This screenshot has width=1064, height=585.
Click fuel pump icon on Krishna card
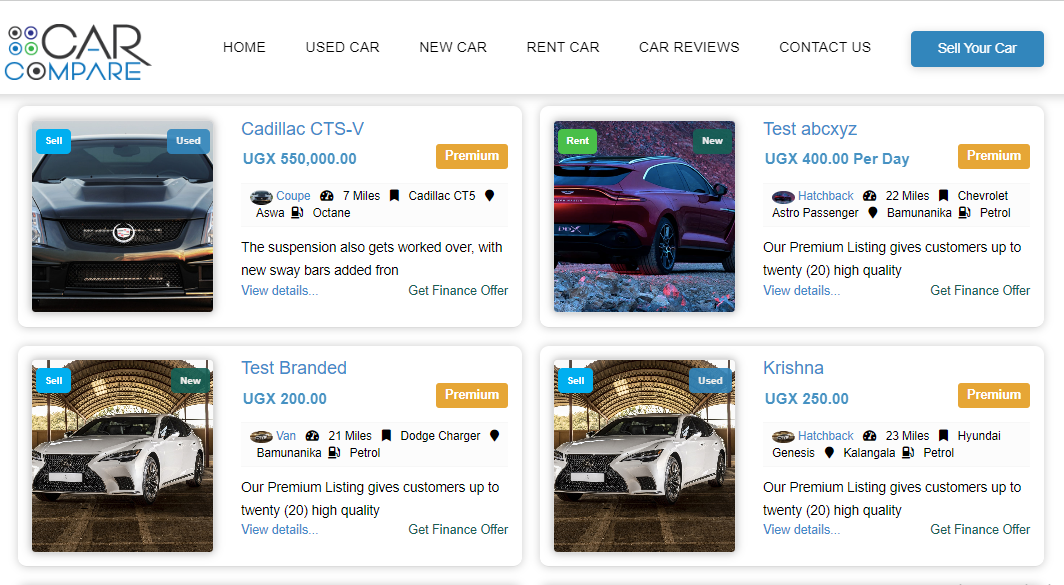click(908, 453)
